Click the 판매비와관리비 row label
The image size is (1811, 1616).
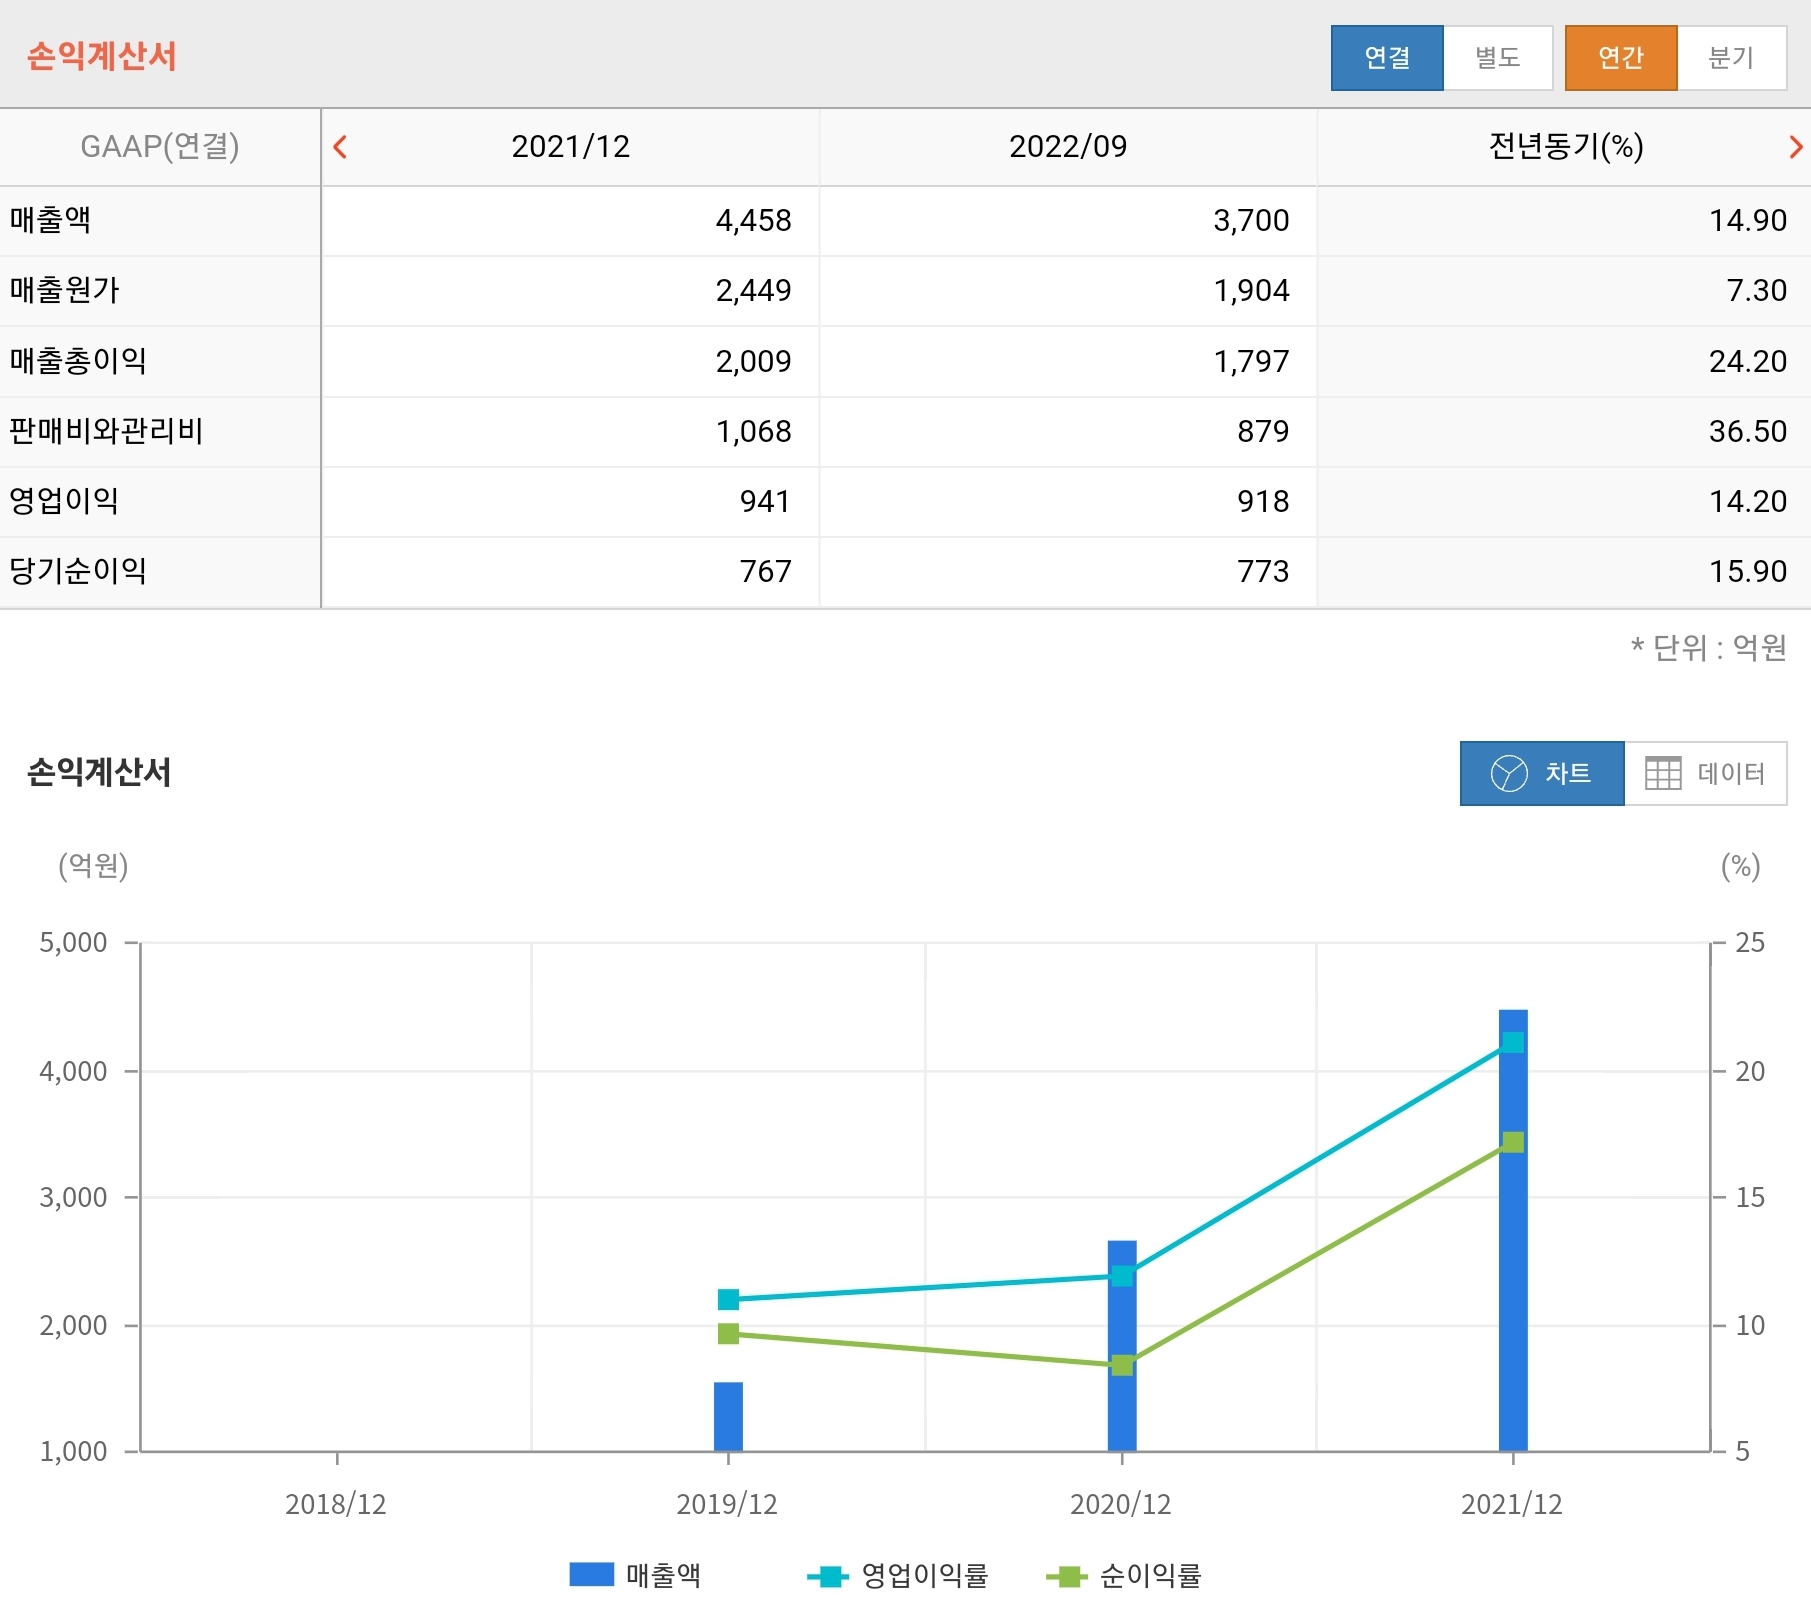point(106,431)
